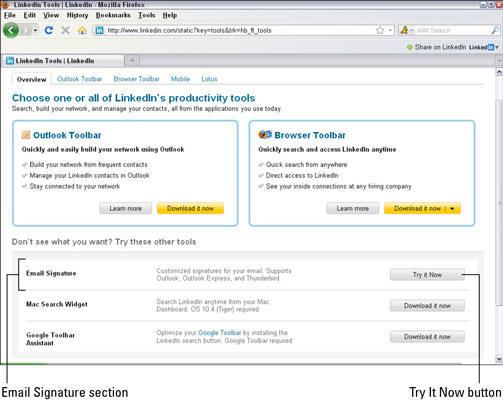
Task: Click the Outlook Toolbar heading icon
Action: [x=26, y=135]
